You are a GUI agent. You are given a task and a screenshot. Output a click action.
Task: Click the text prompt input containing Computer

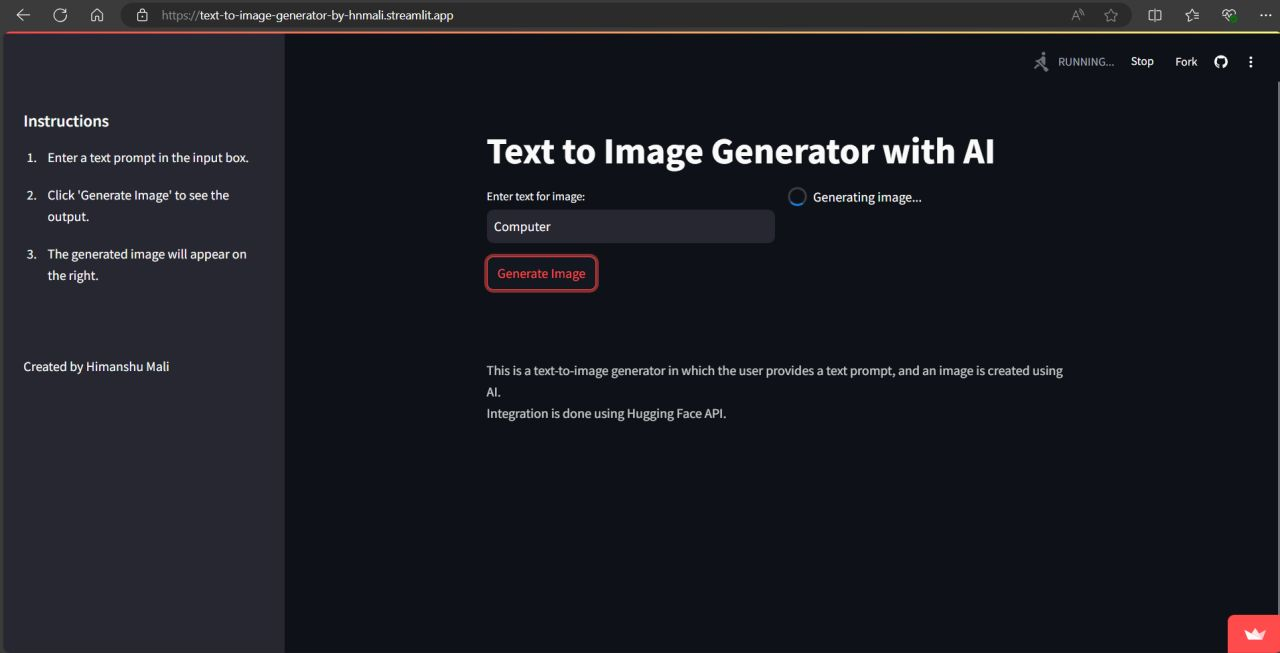coord(630,226)
